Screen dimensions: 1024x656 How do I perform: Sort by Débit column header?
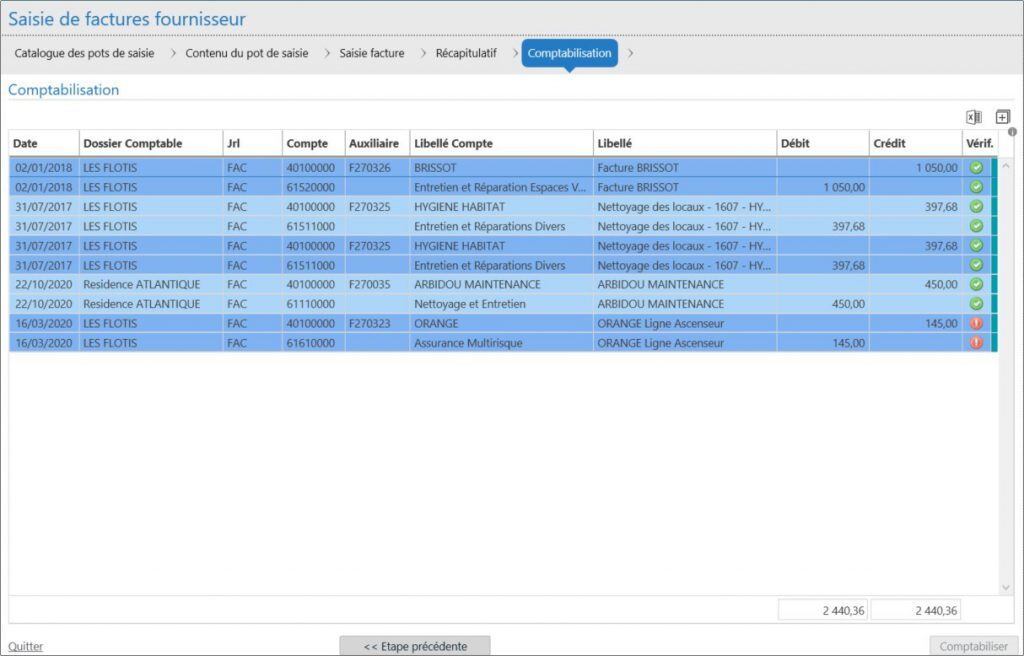tap(823, 143)
